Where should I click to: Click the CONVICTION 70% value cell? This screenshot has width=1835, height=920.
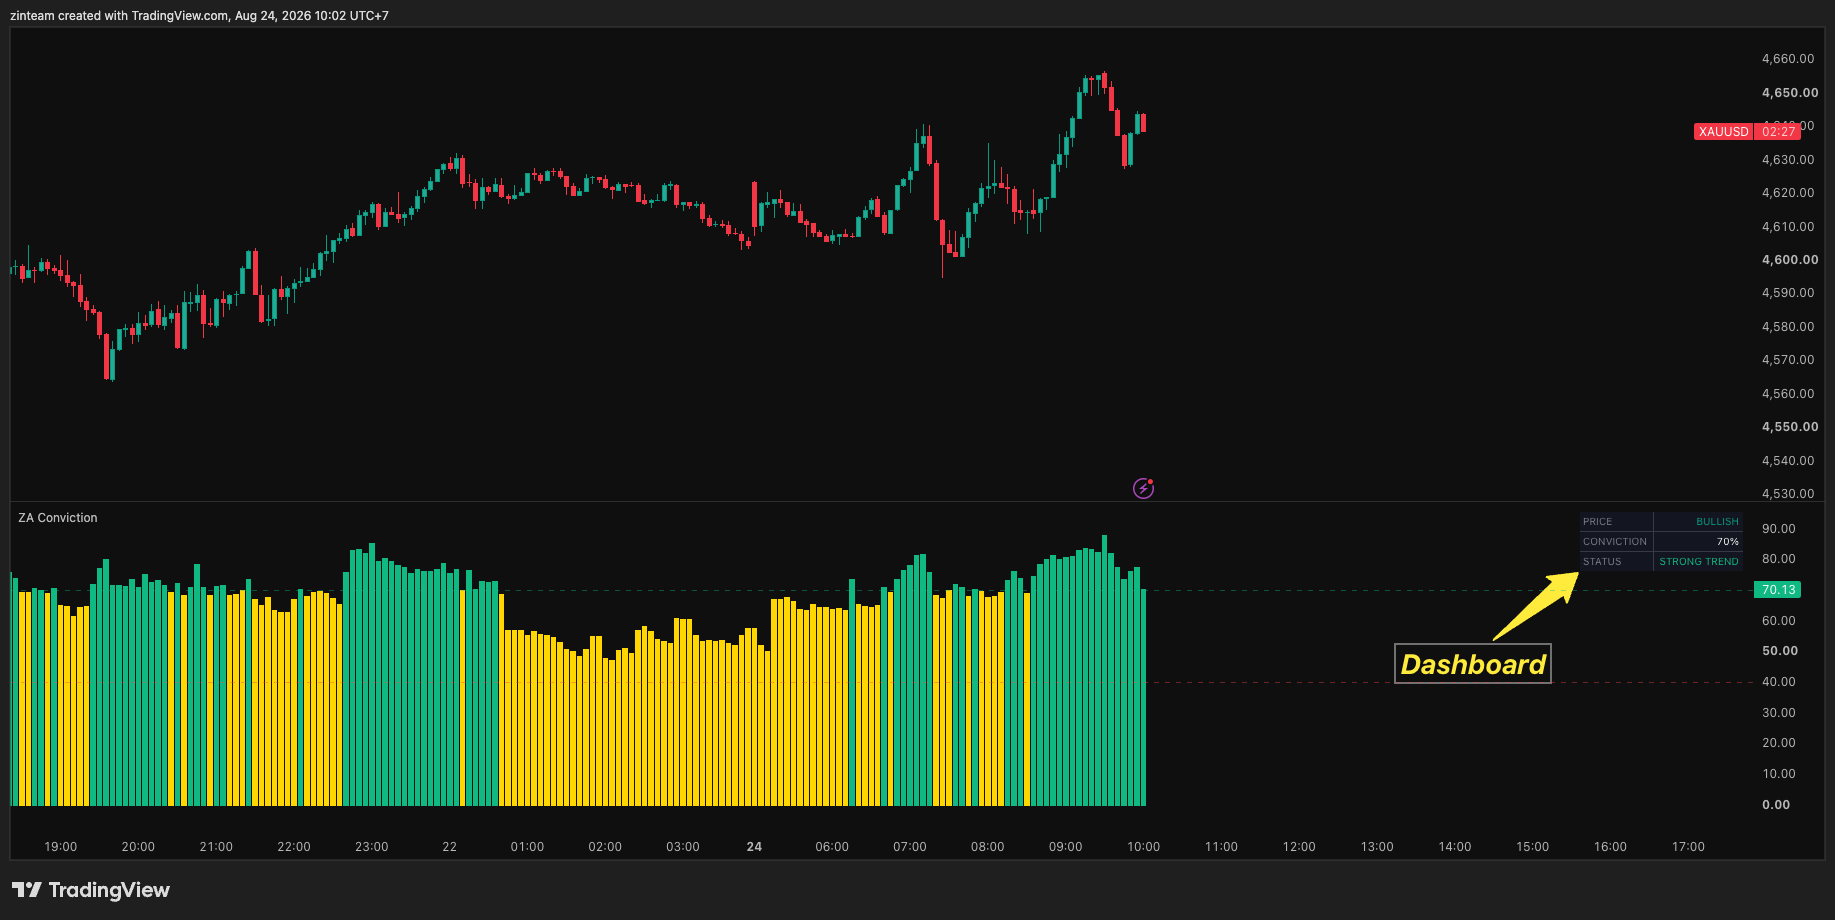[1698, 541]
